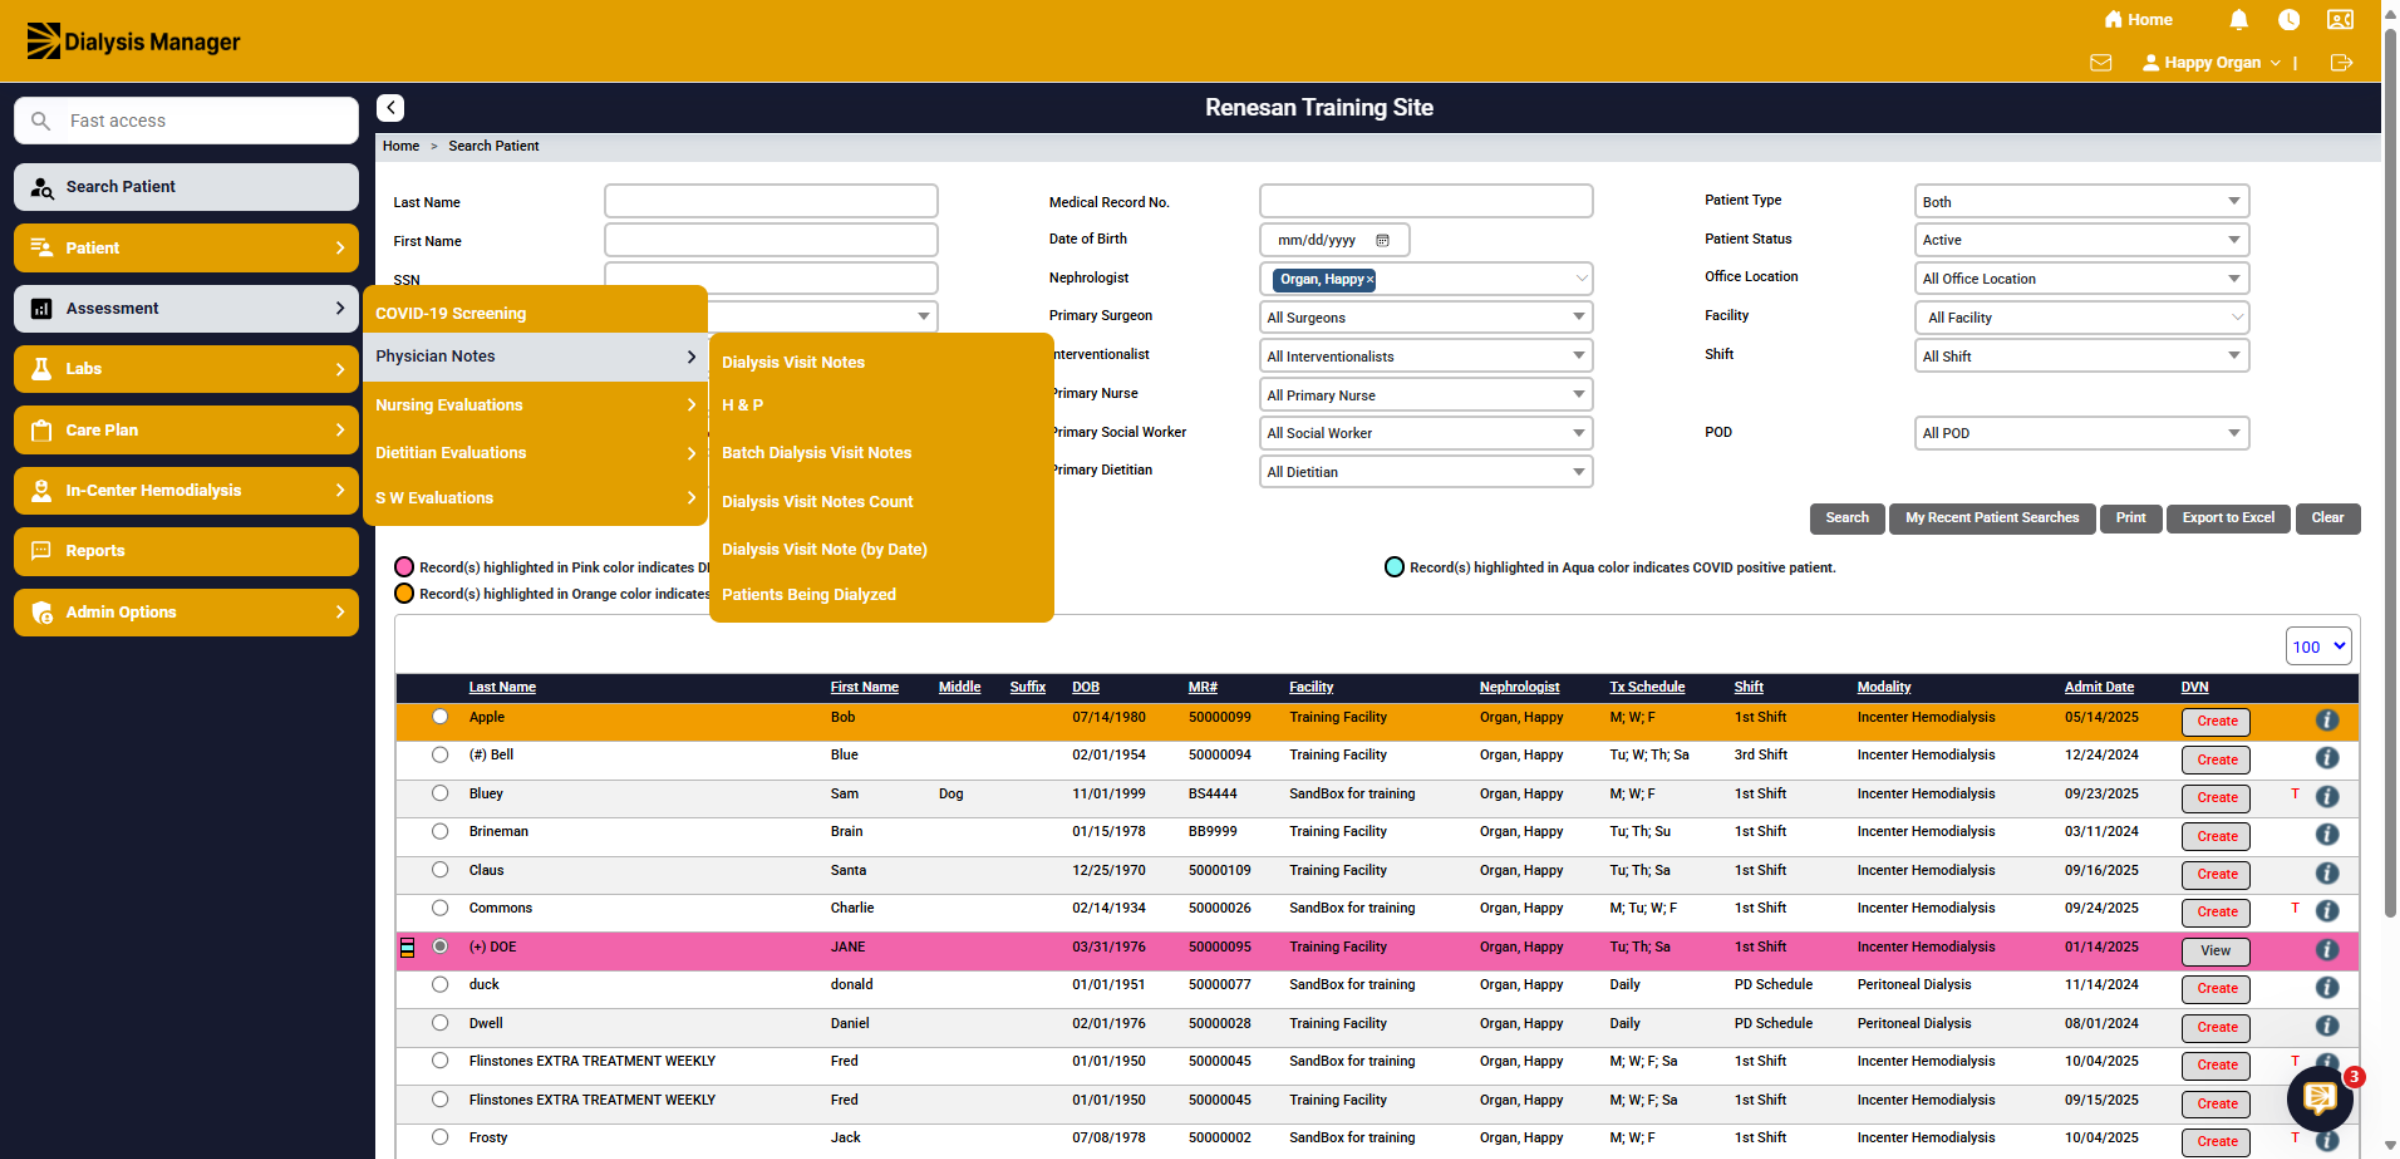
Task: Click T indicator on Bluey row
Action: point(2295,793)
